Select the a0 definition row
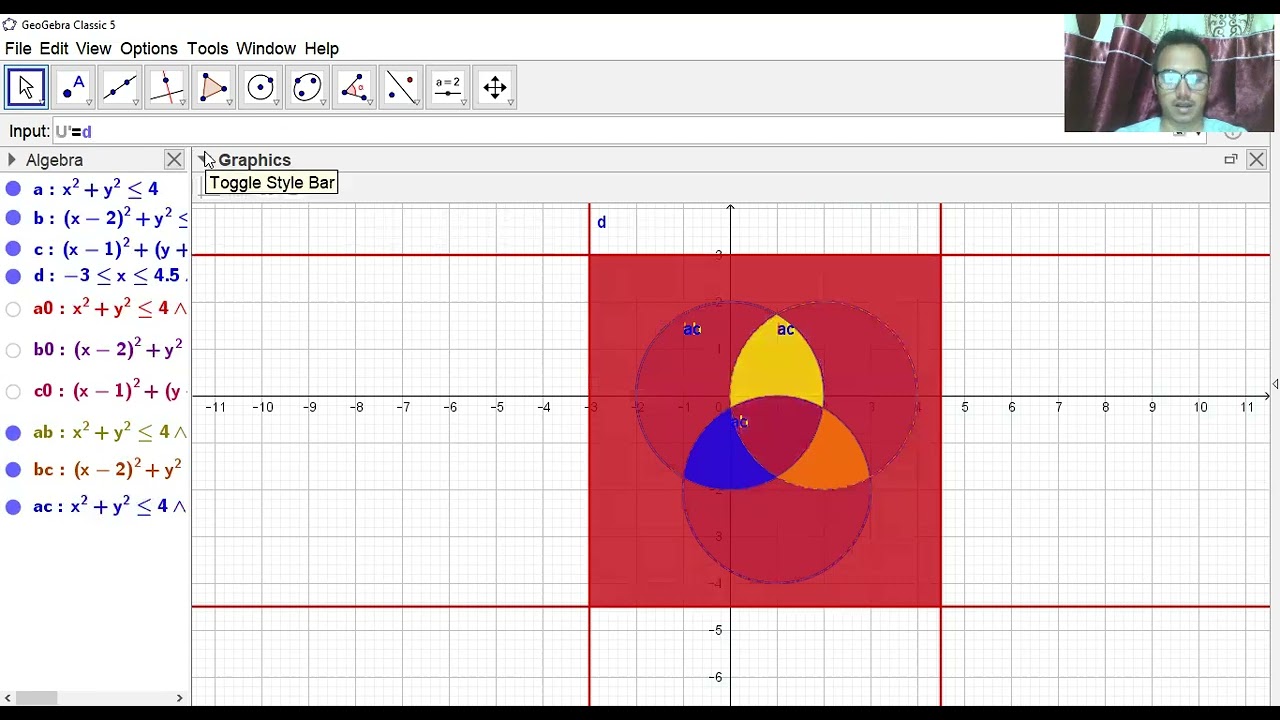This screenshot has width=1280, height=720. click(110, 309)
